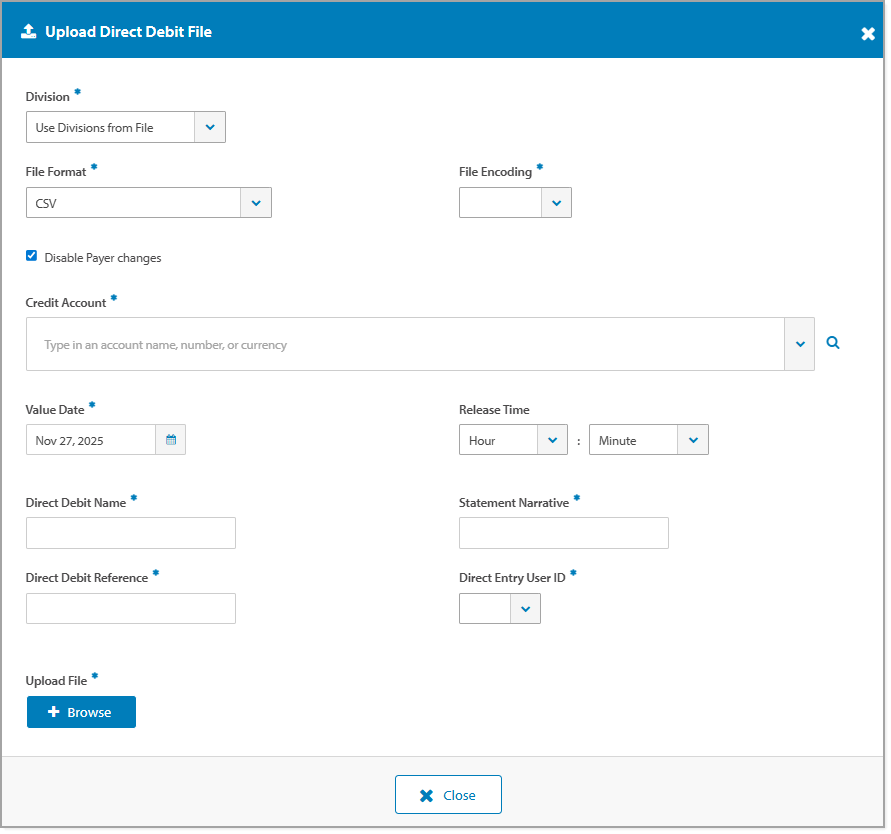Expand the Credit Account dropdown arrow
This screenshot has width=891, height=834.
799,343
